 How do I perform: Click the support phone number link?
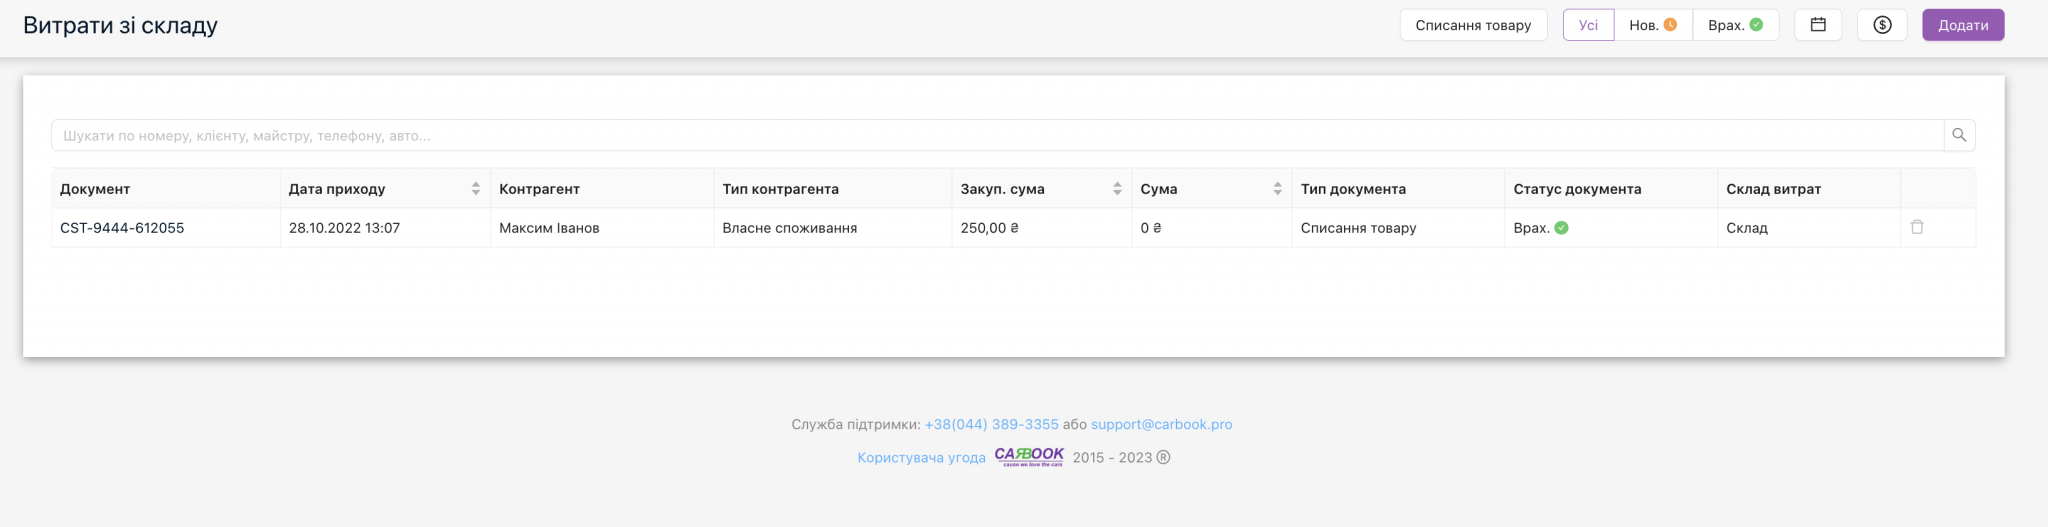(991, 424)
